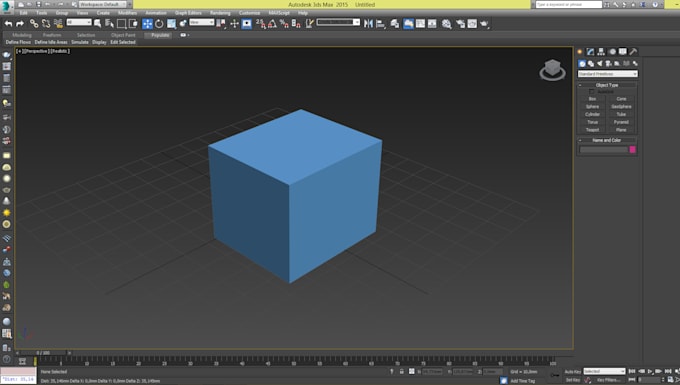Open the Material Editor
This screenshot has width=680, height=385.
(447, 23)
